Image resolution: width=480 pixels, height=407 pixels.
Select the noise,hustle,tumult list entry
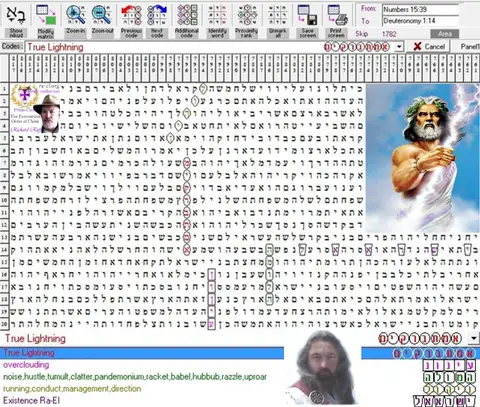pyautogui.click(x=135, y=377)
